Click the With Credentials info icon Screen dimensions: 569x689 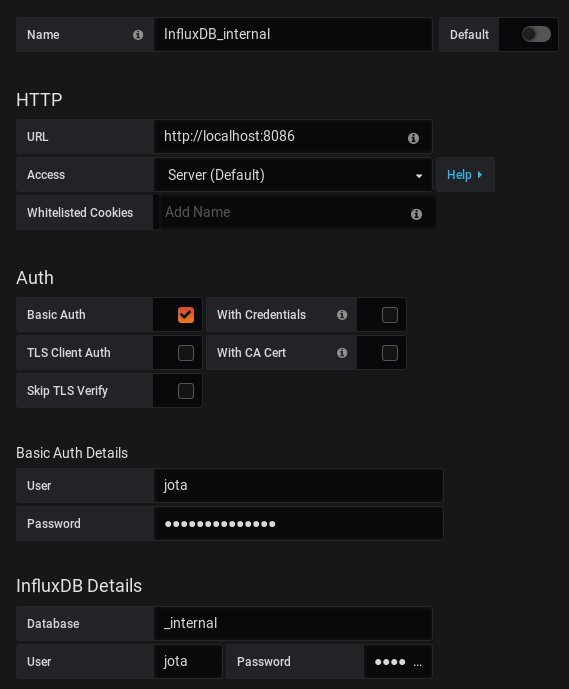[342, 315]
